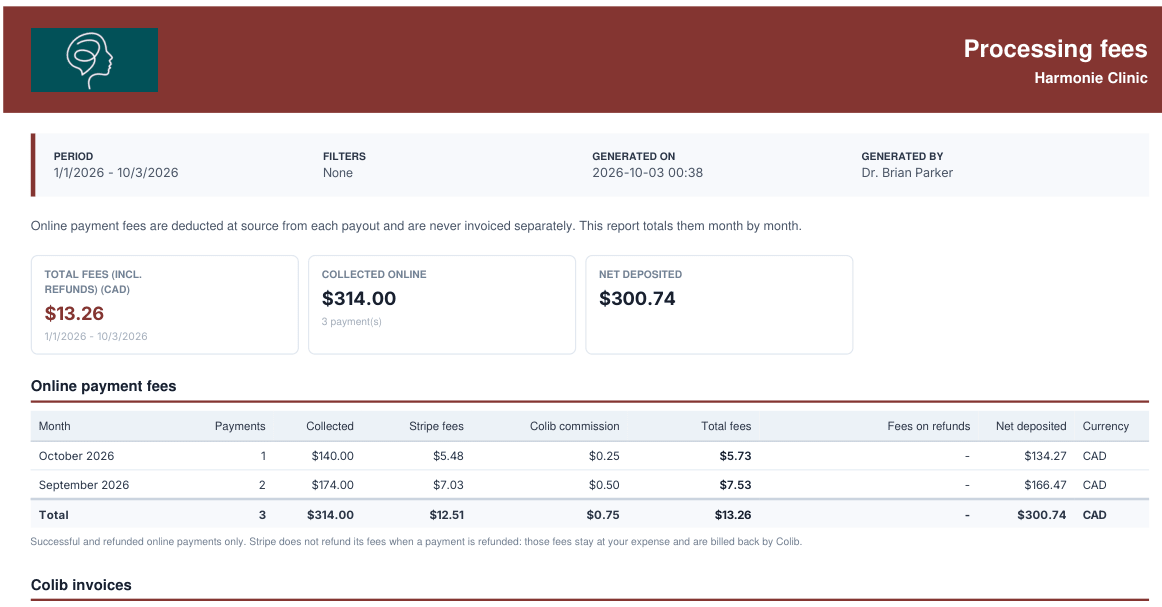Select Dr. Brian Parker author name

(x=907, y=173)
